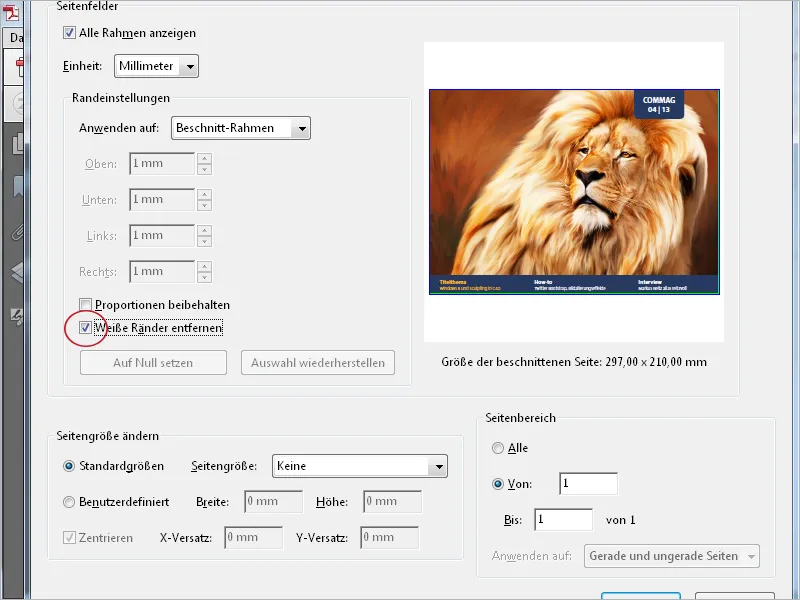Click the Unten margin field
800x600 pixels.
point(162,199)
